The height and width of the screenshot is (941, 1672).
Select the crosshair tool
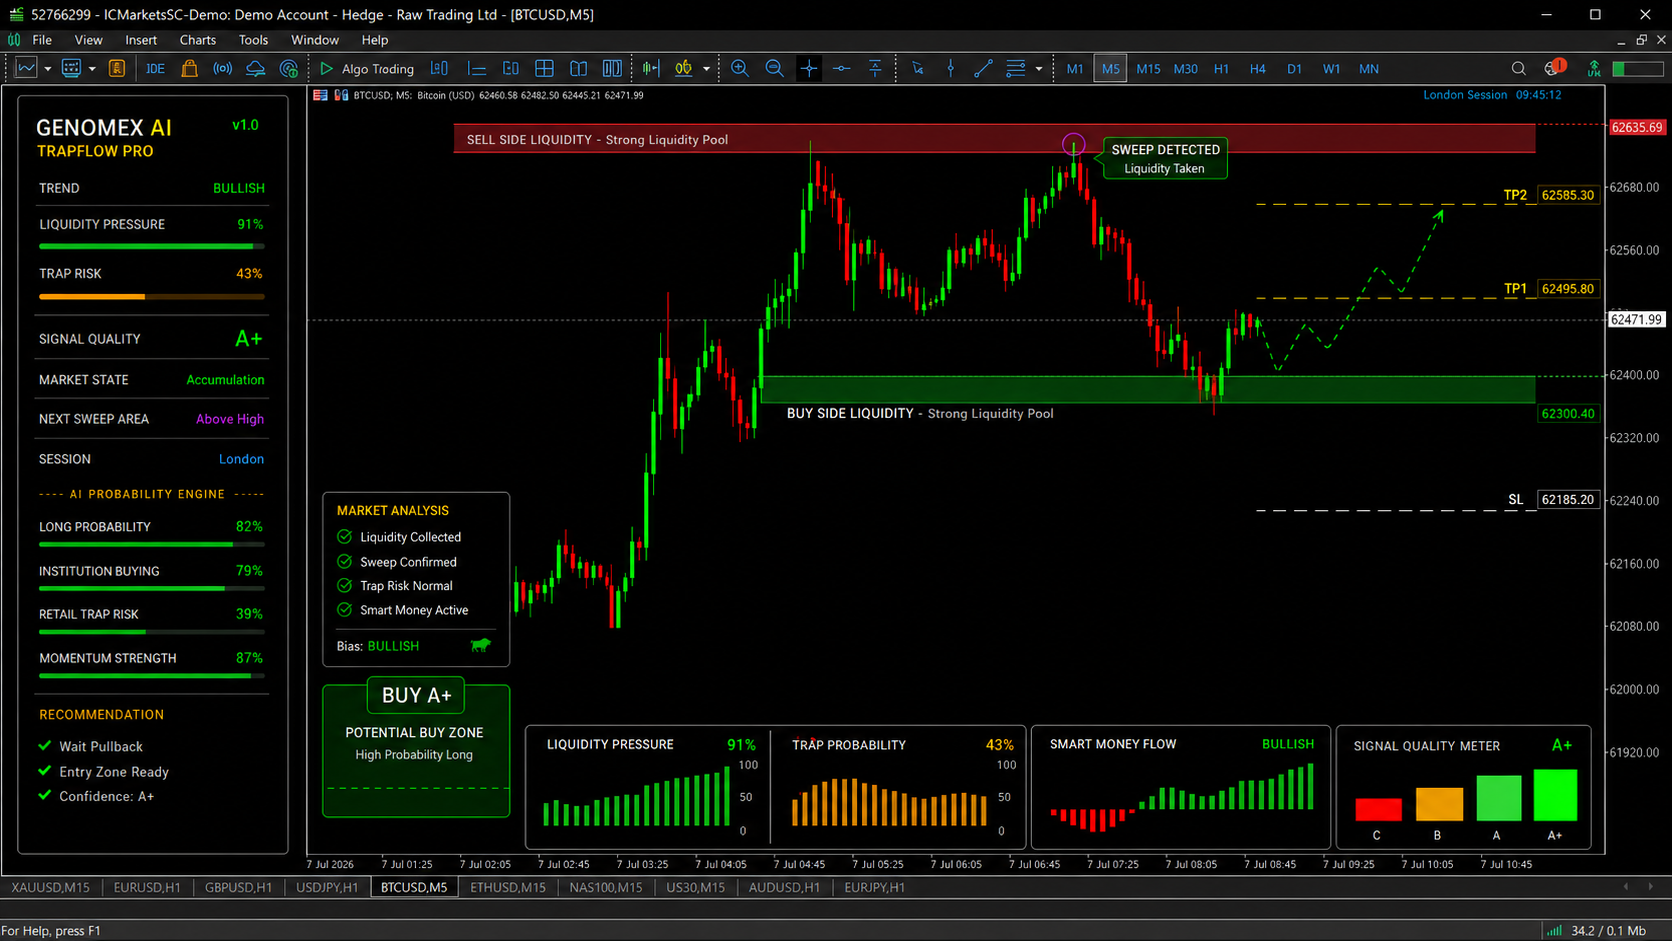[809, 68]
